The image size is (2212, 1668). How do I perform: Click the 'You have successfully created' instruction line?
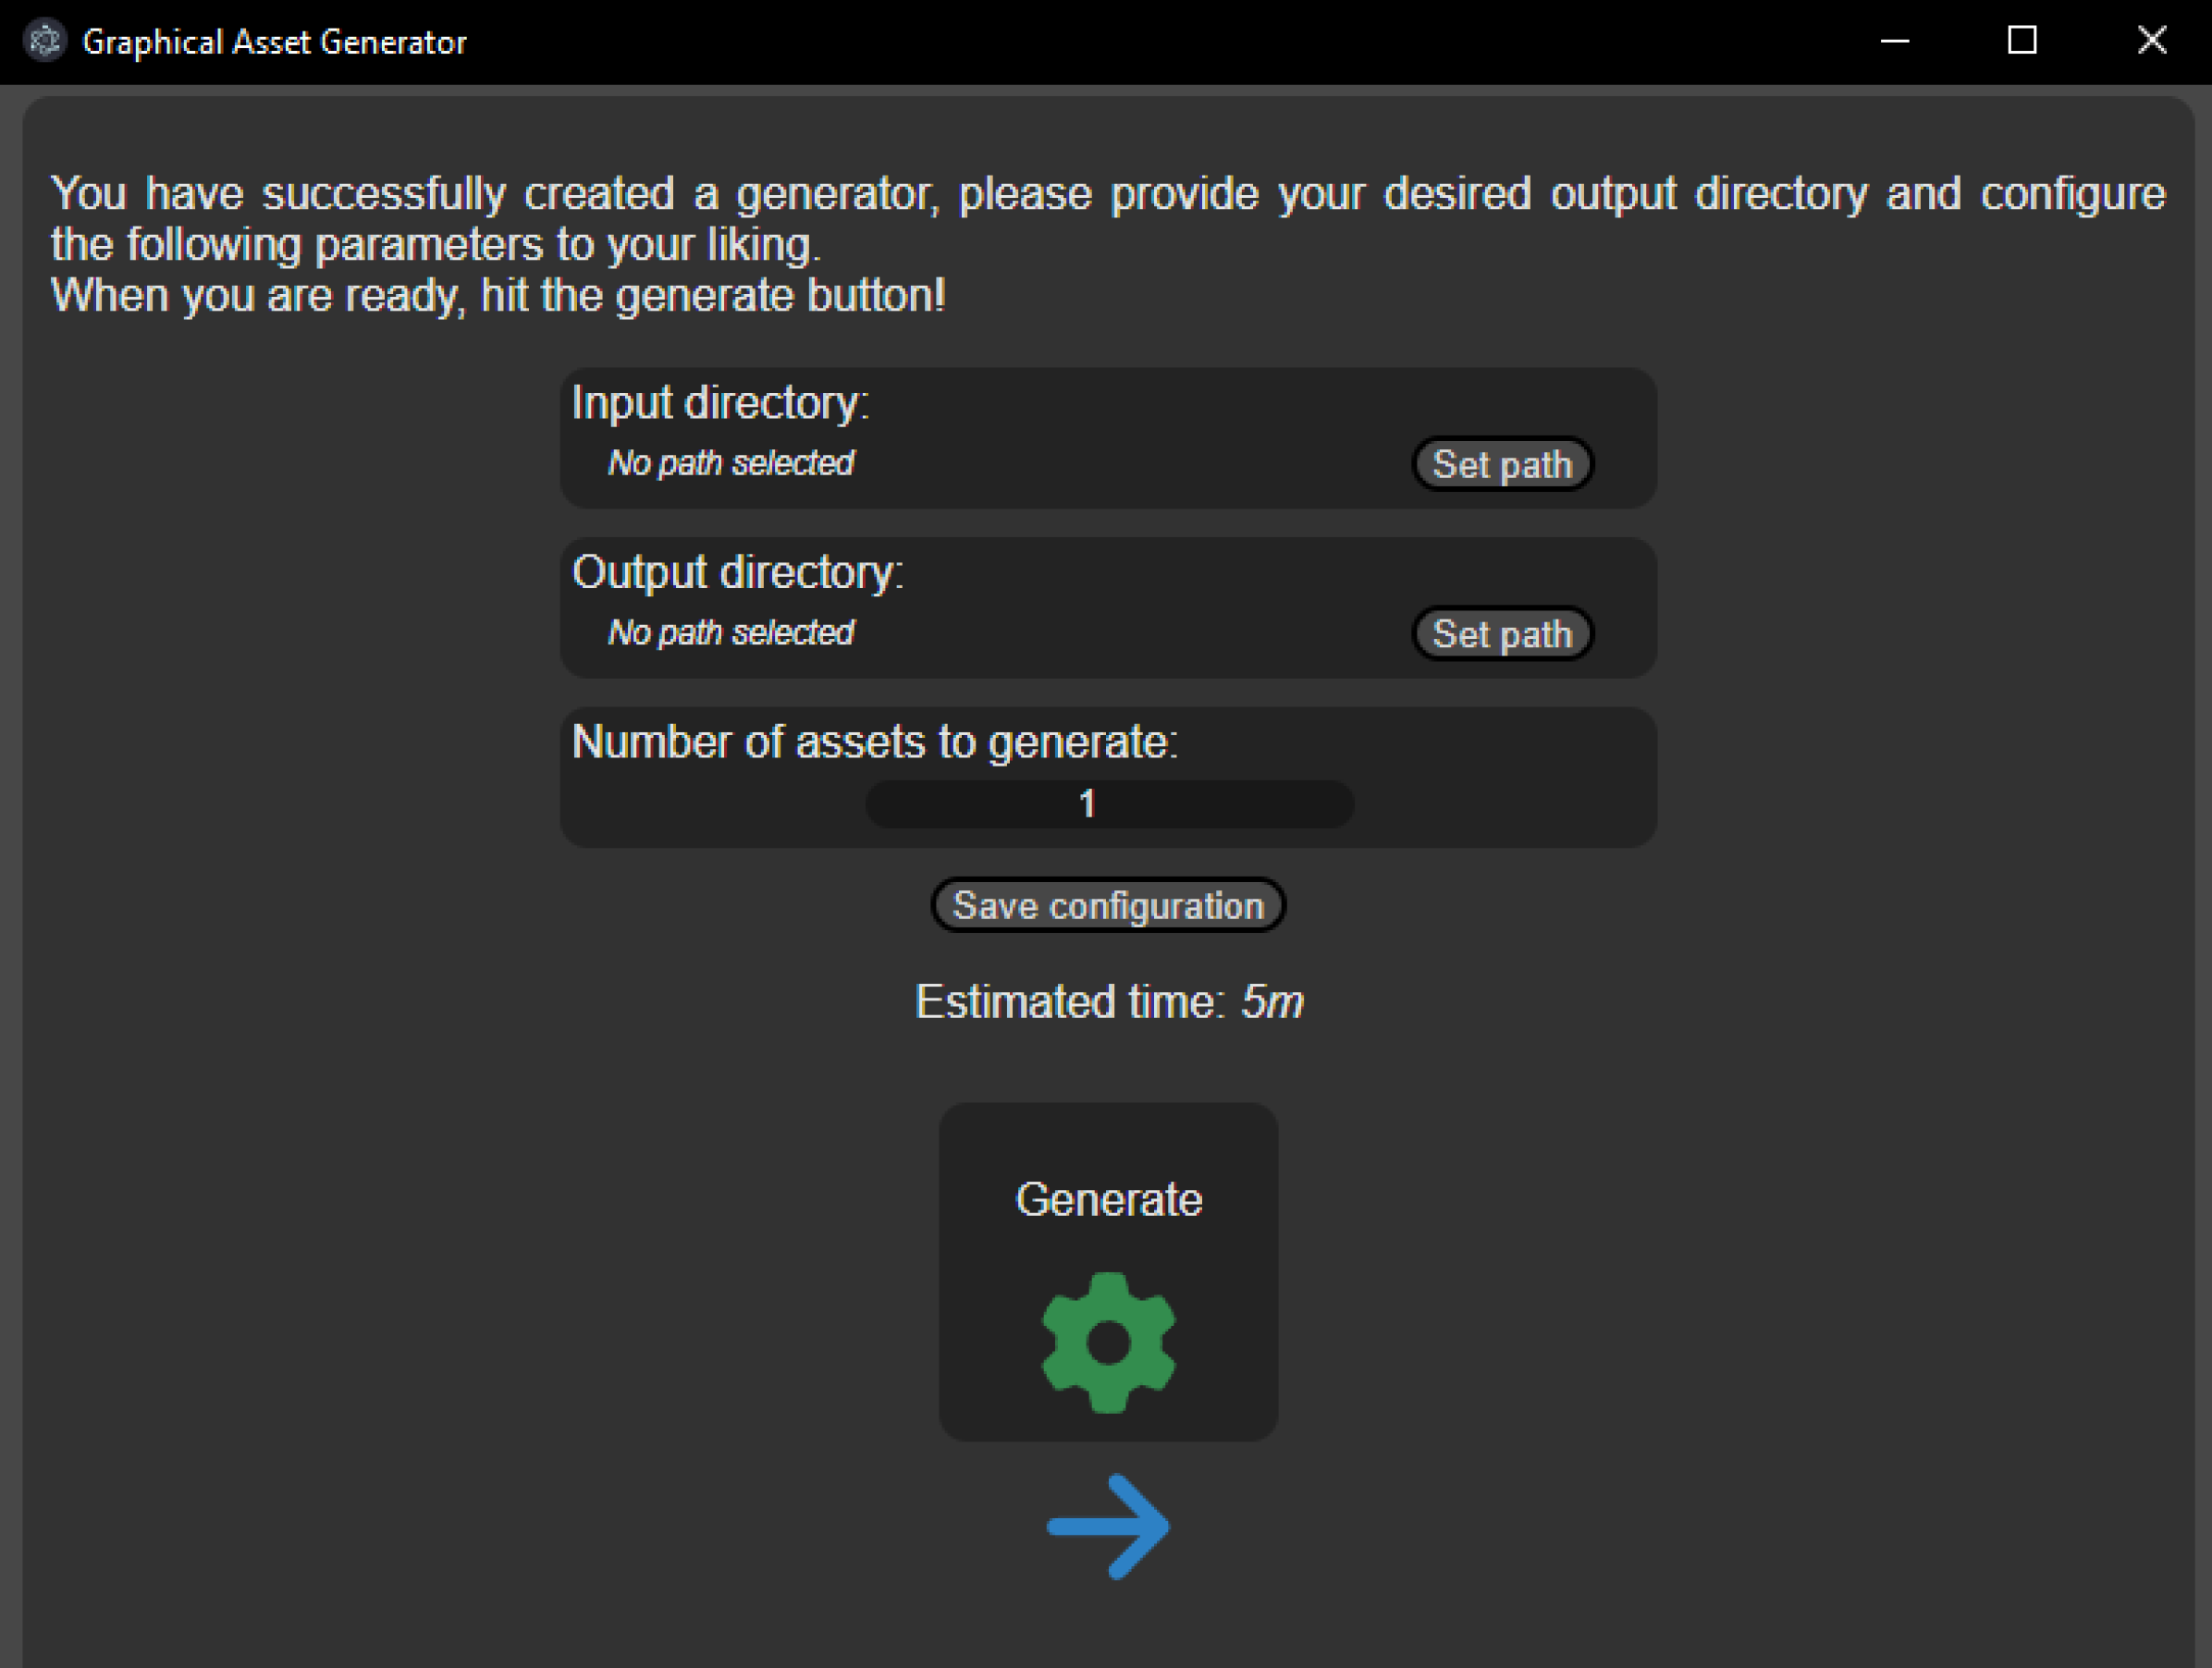[1106, 193]
